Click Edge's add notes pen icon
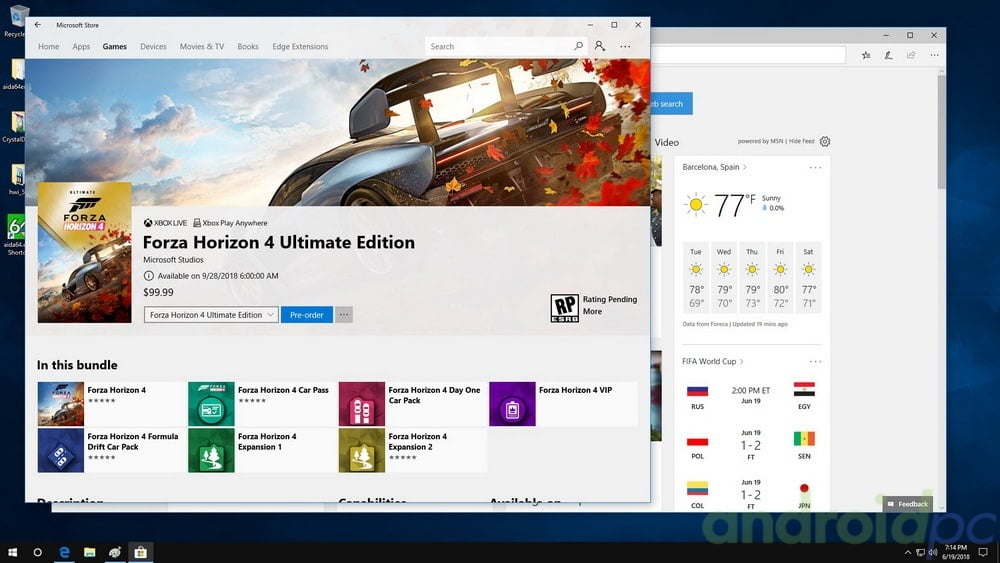Viewport: 1000px width, 563px height. click(888, 55)
